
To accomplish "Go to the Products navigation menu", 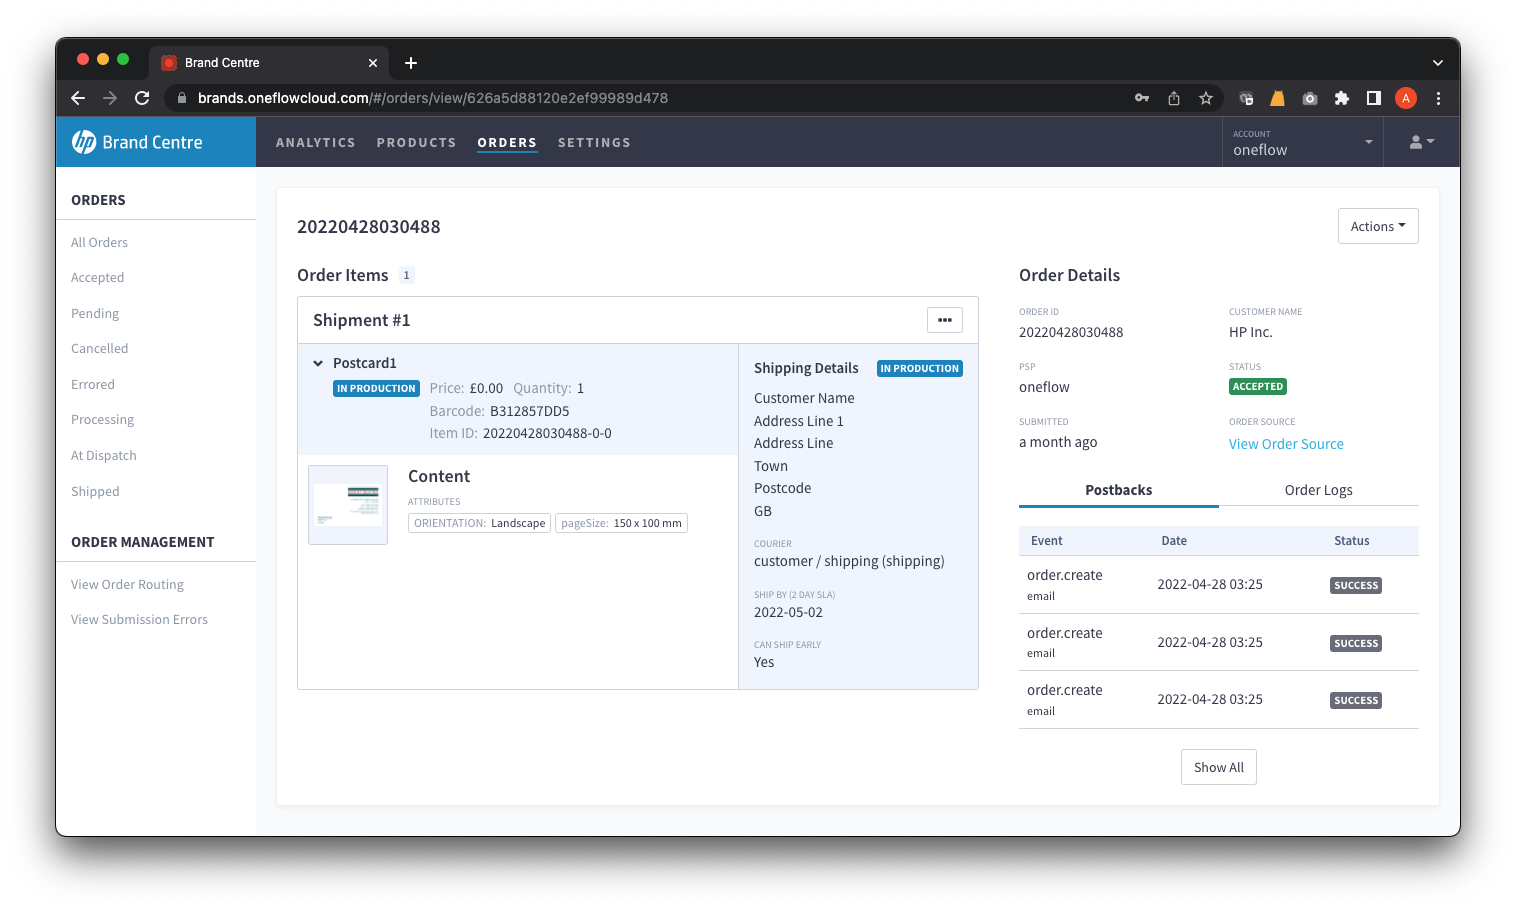I will (416, 143).
